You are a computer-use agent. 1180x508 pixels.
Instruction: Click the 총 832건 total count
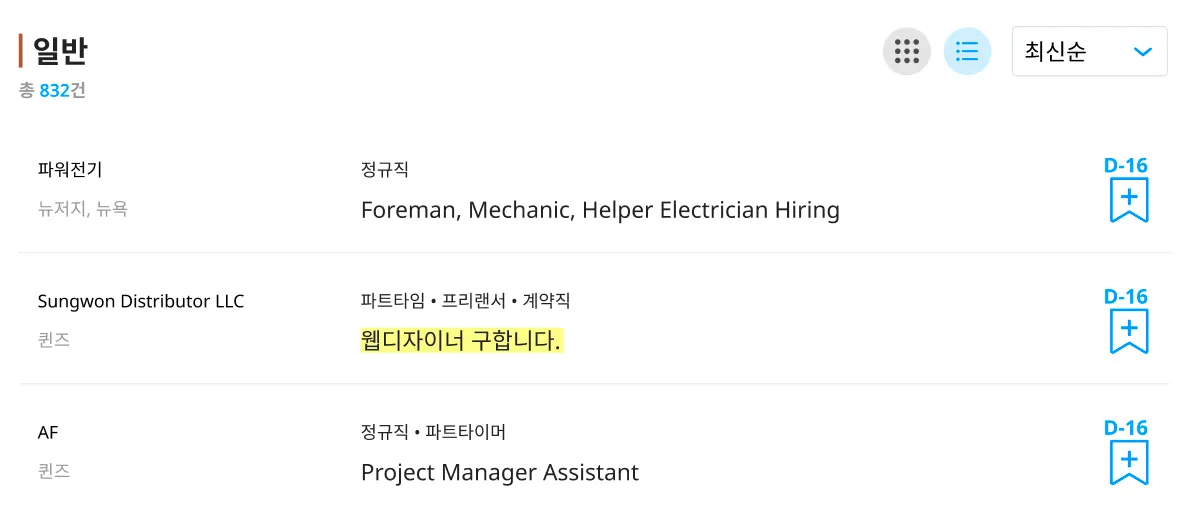point(52,90)
